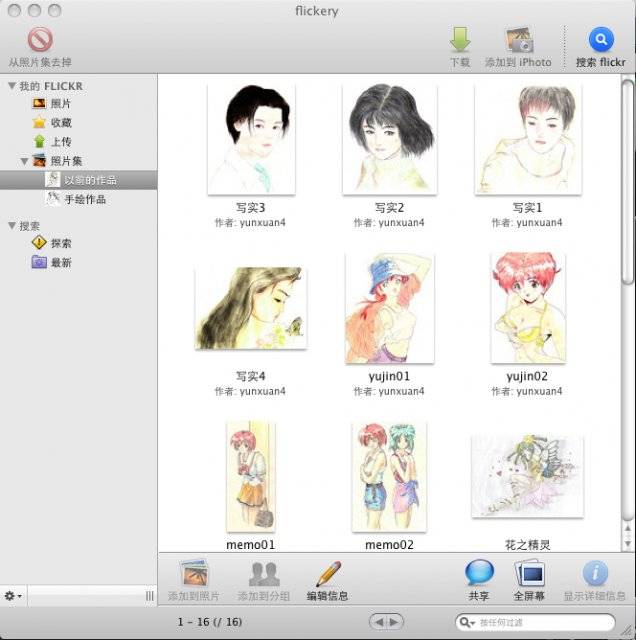Image resolution: width=636 pixels, height=640 pixels.
Task: Click the show detailed info icon
Action: [595, 574]
